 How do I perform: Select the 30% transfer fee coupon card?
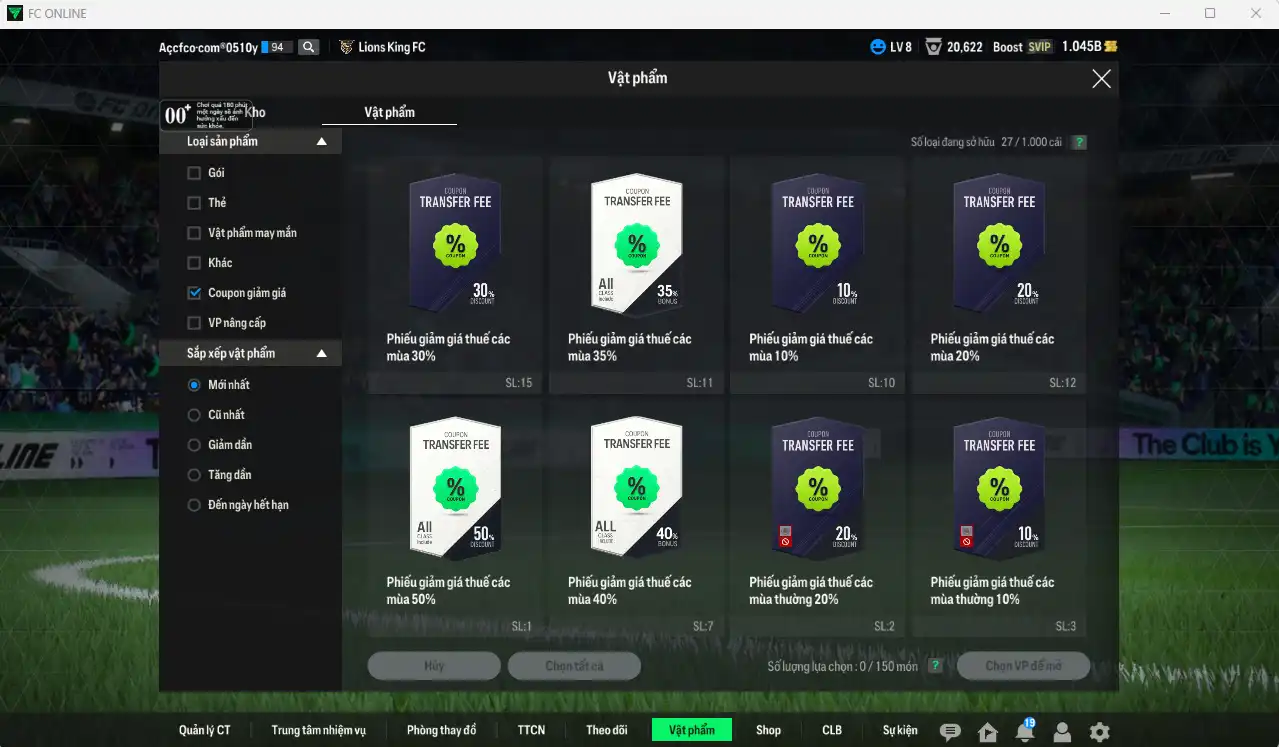[x=455, y=274]
